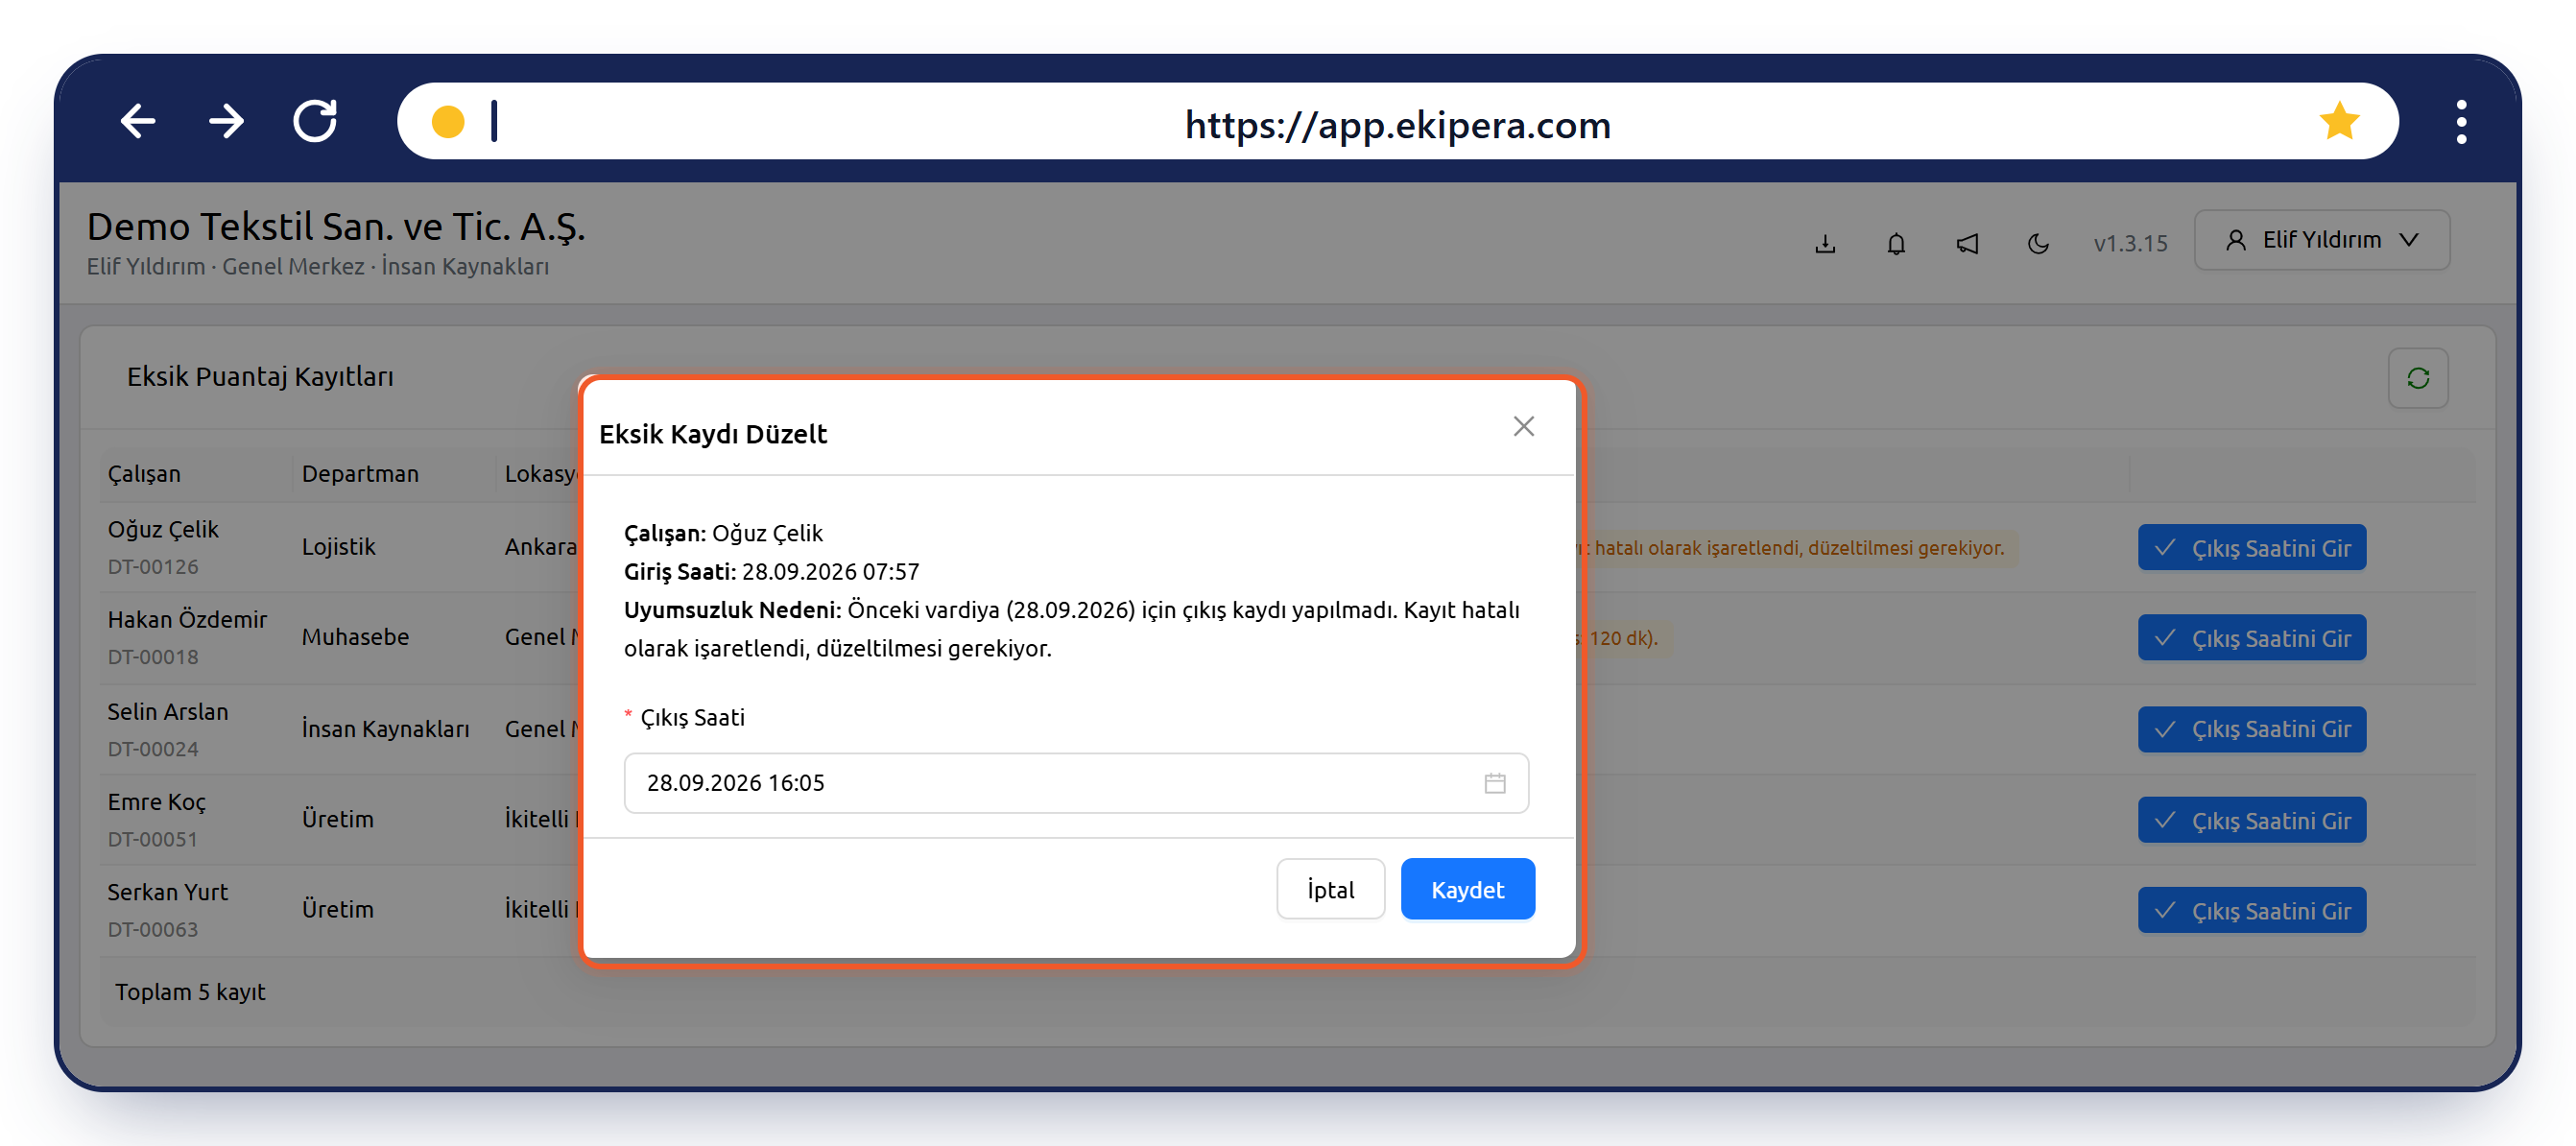The height and width of the screenshot is (1146, 2576).
Task: Click Çıkış Saatini Gir for Serkan Yurt
Action: [x=2251, y=911]
